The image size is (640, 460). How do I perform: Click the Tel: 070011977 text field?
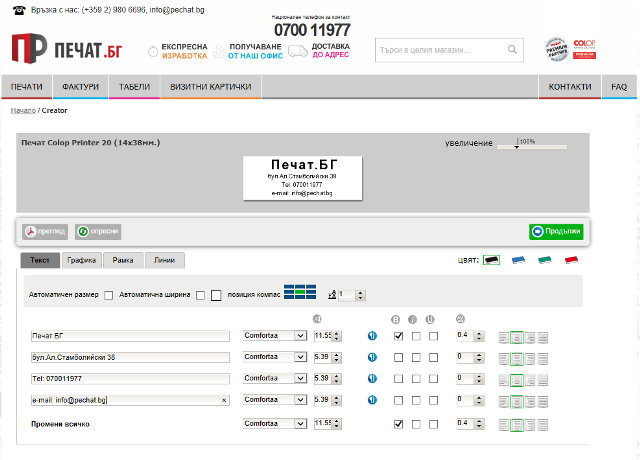(130, 379)
